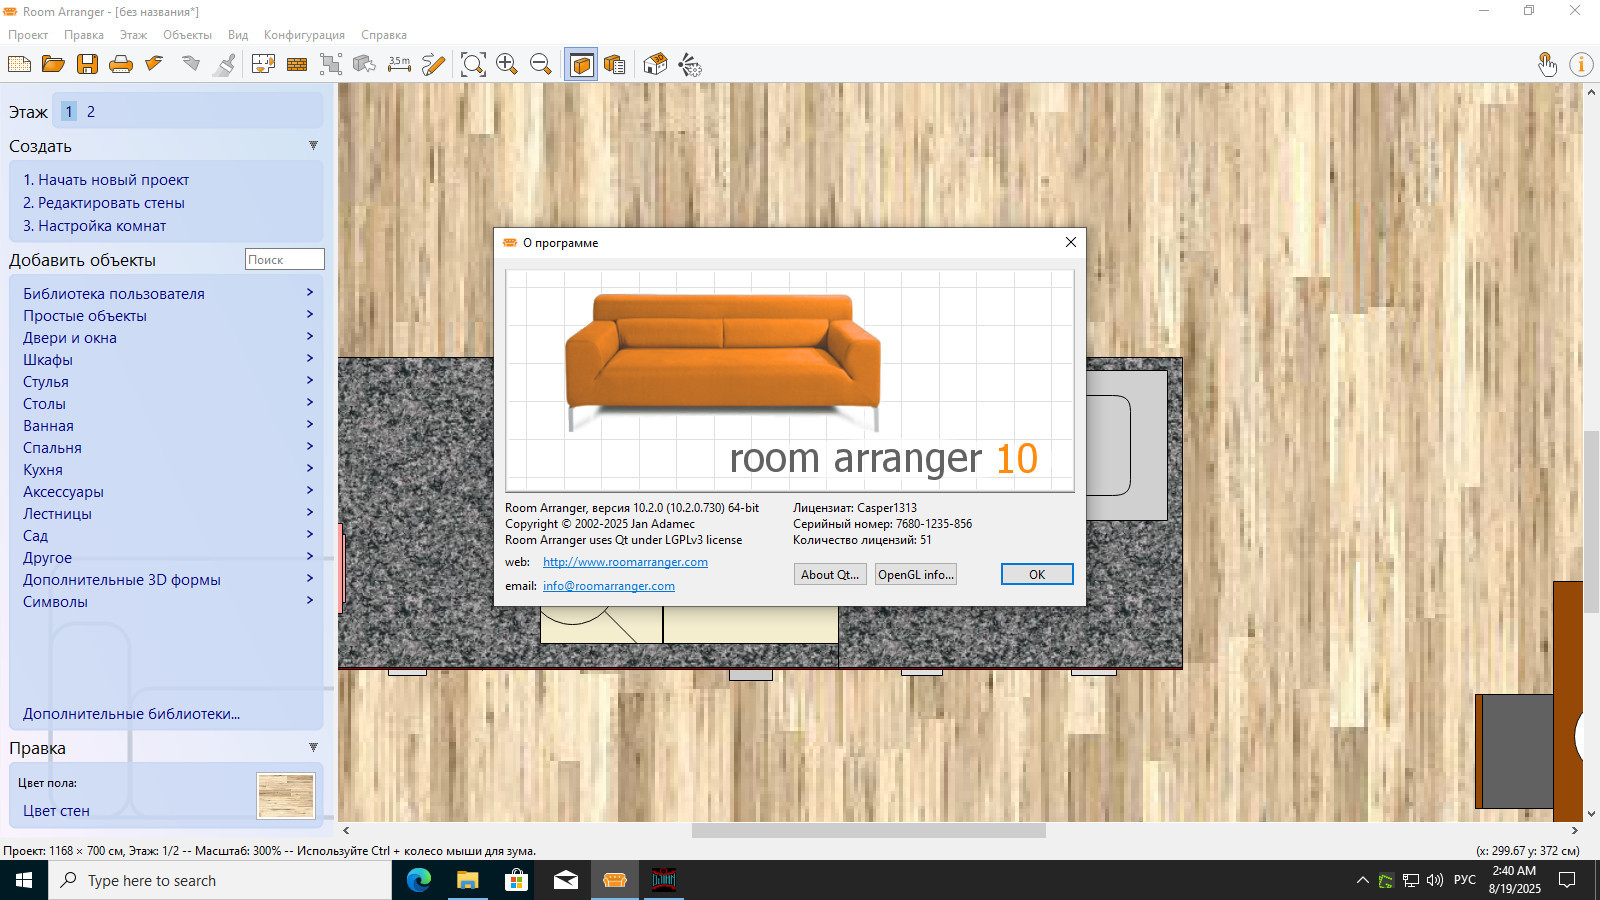Select the pencil freehand draw tool
The height and width of the screenshot is (900, 1600).
click(x=433, y=64)
